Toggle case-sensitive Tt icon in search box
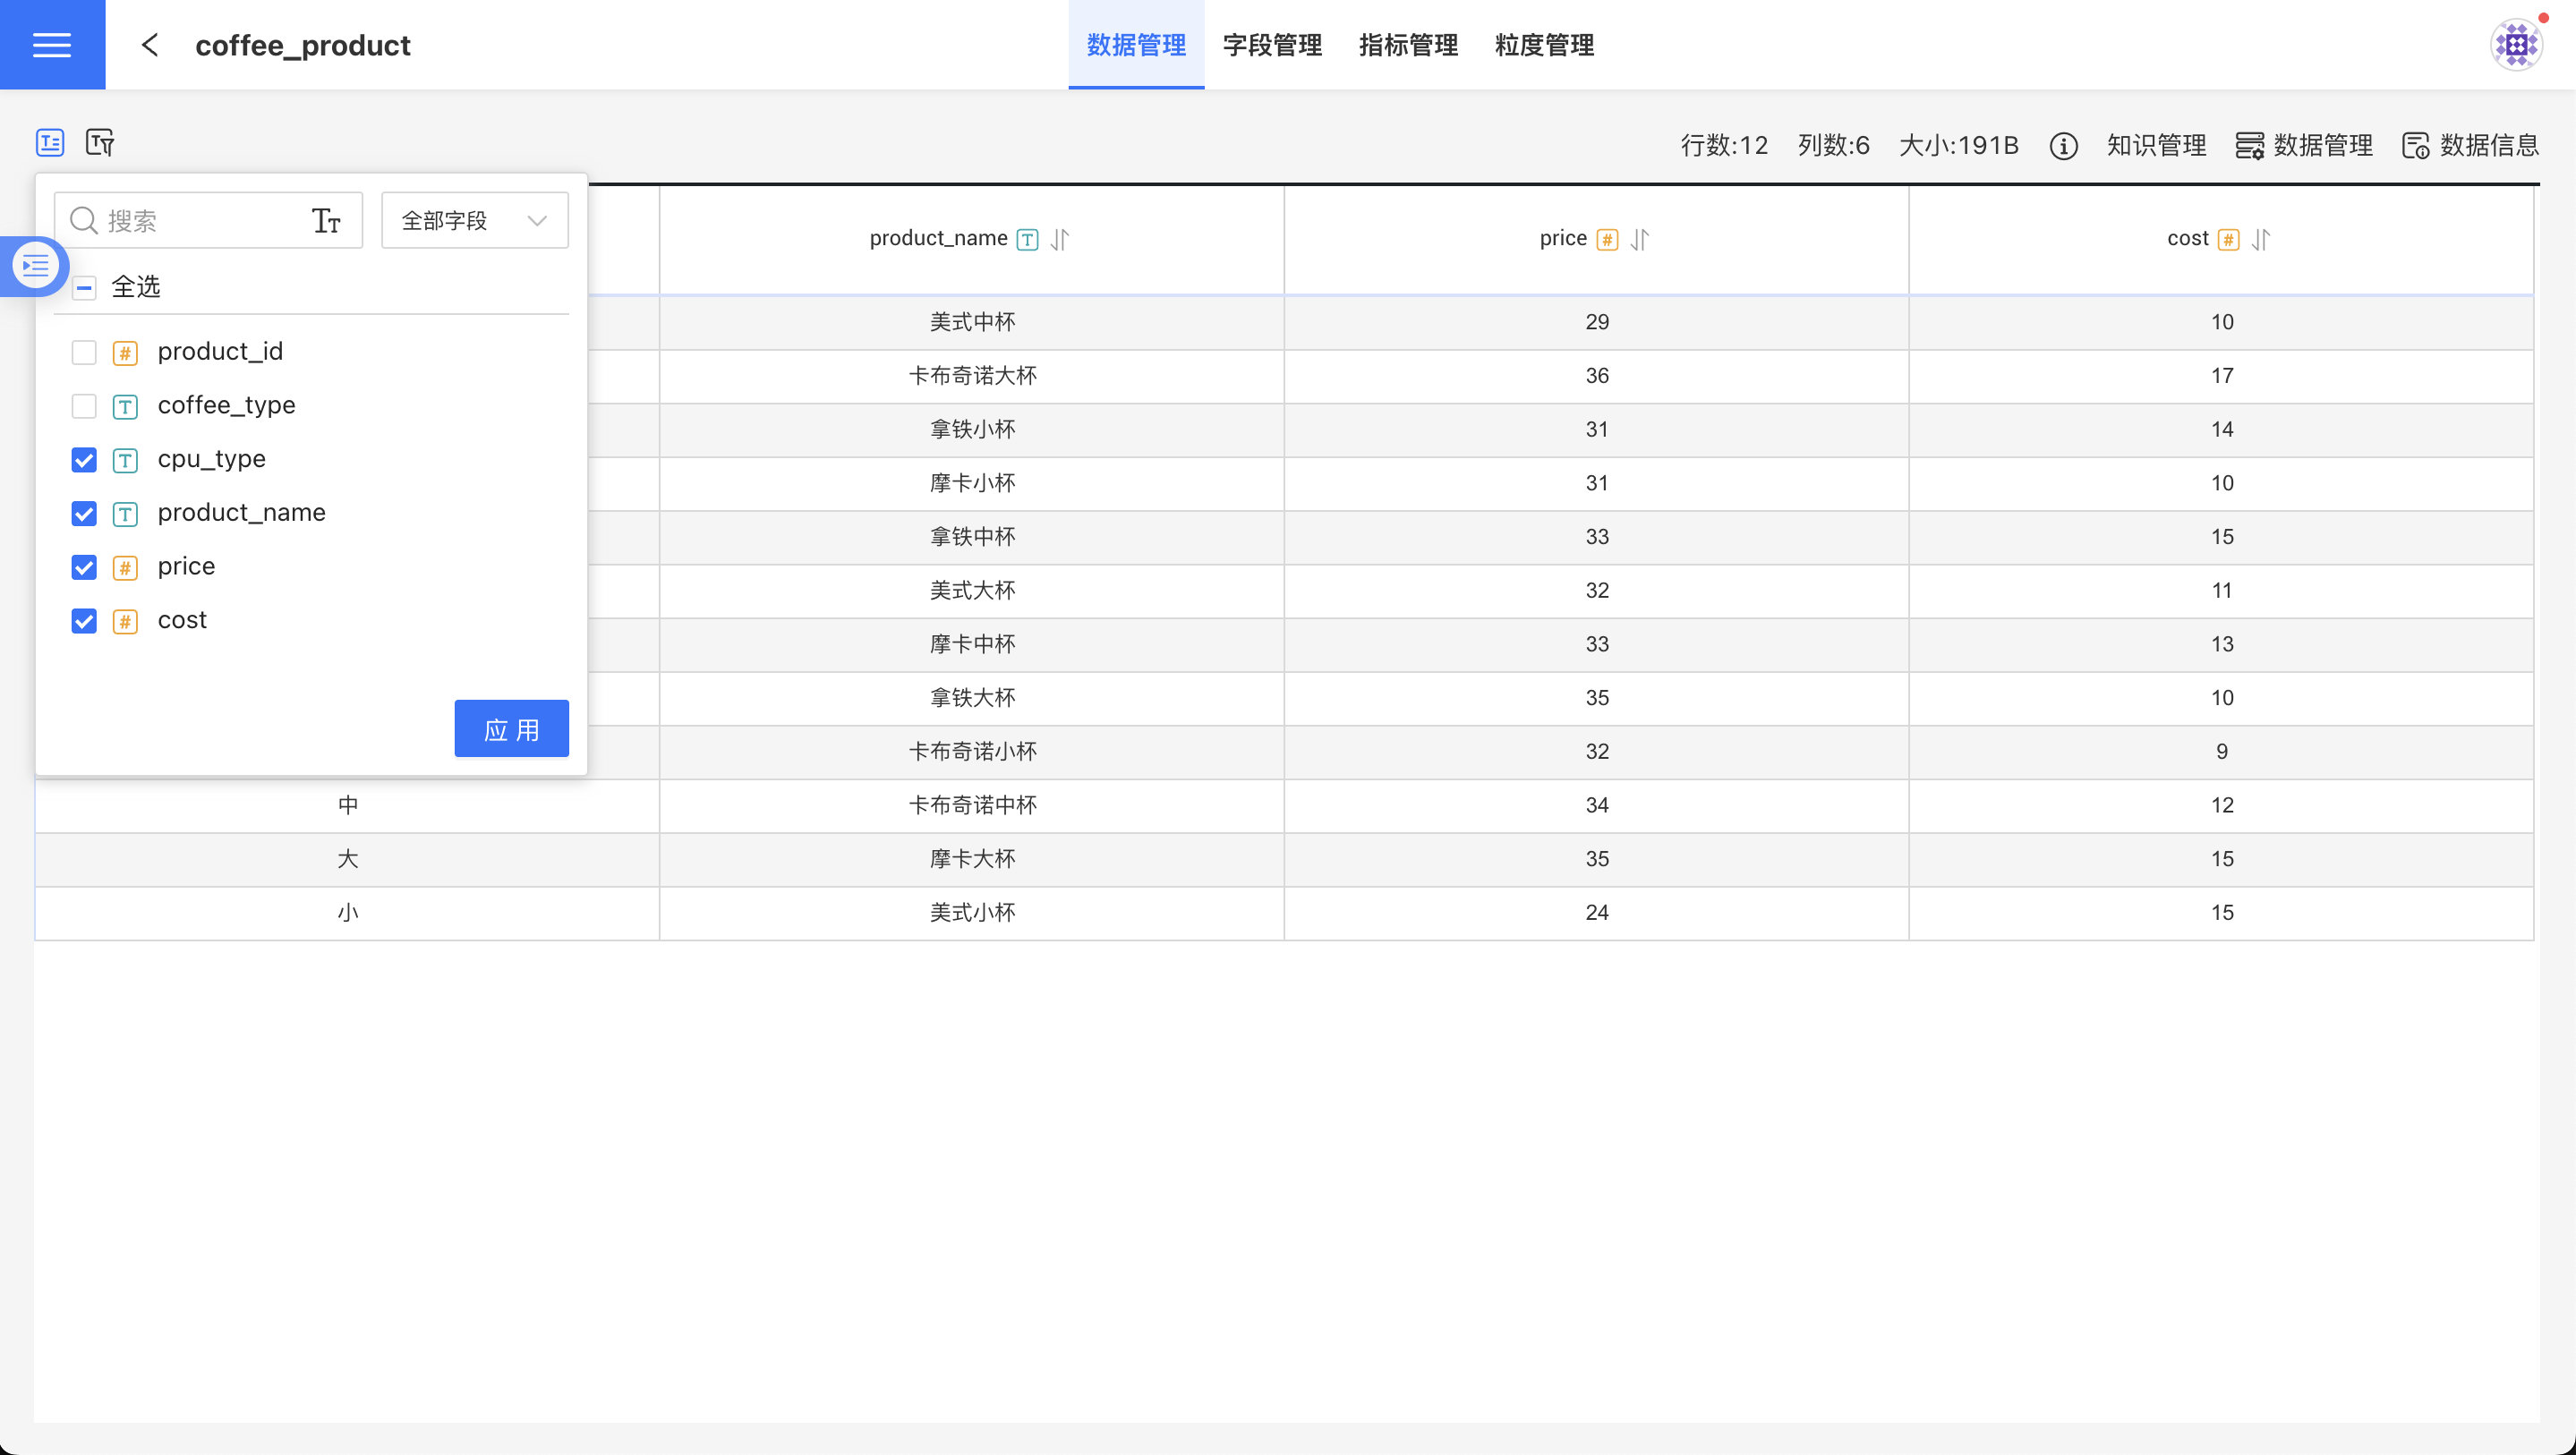This screenshot has height=1455, width=2576. pyautogui.click(x=326, y=220)
